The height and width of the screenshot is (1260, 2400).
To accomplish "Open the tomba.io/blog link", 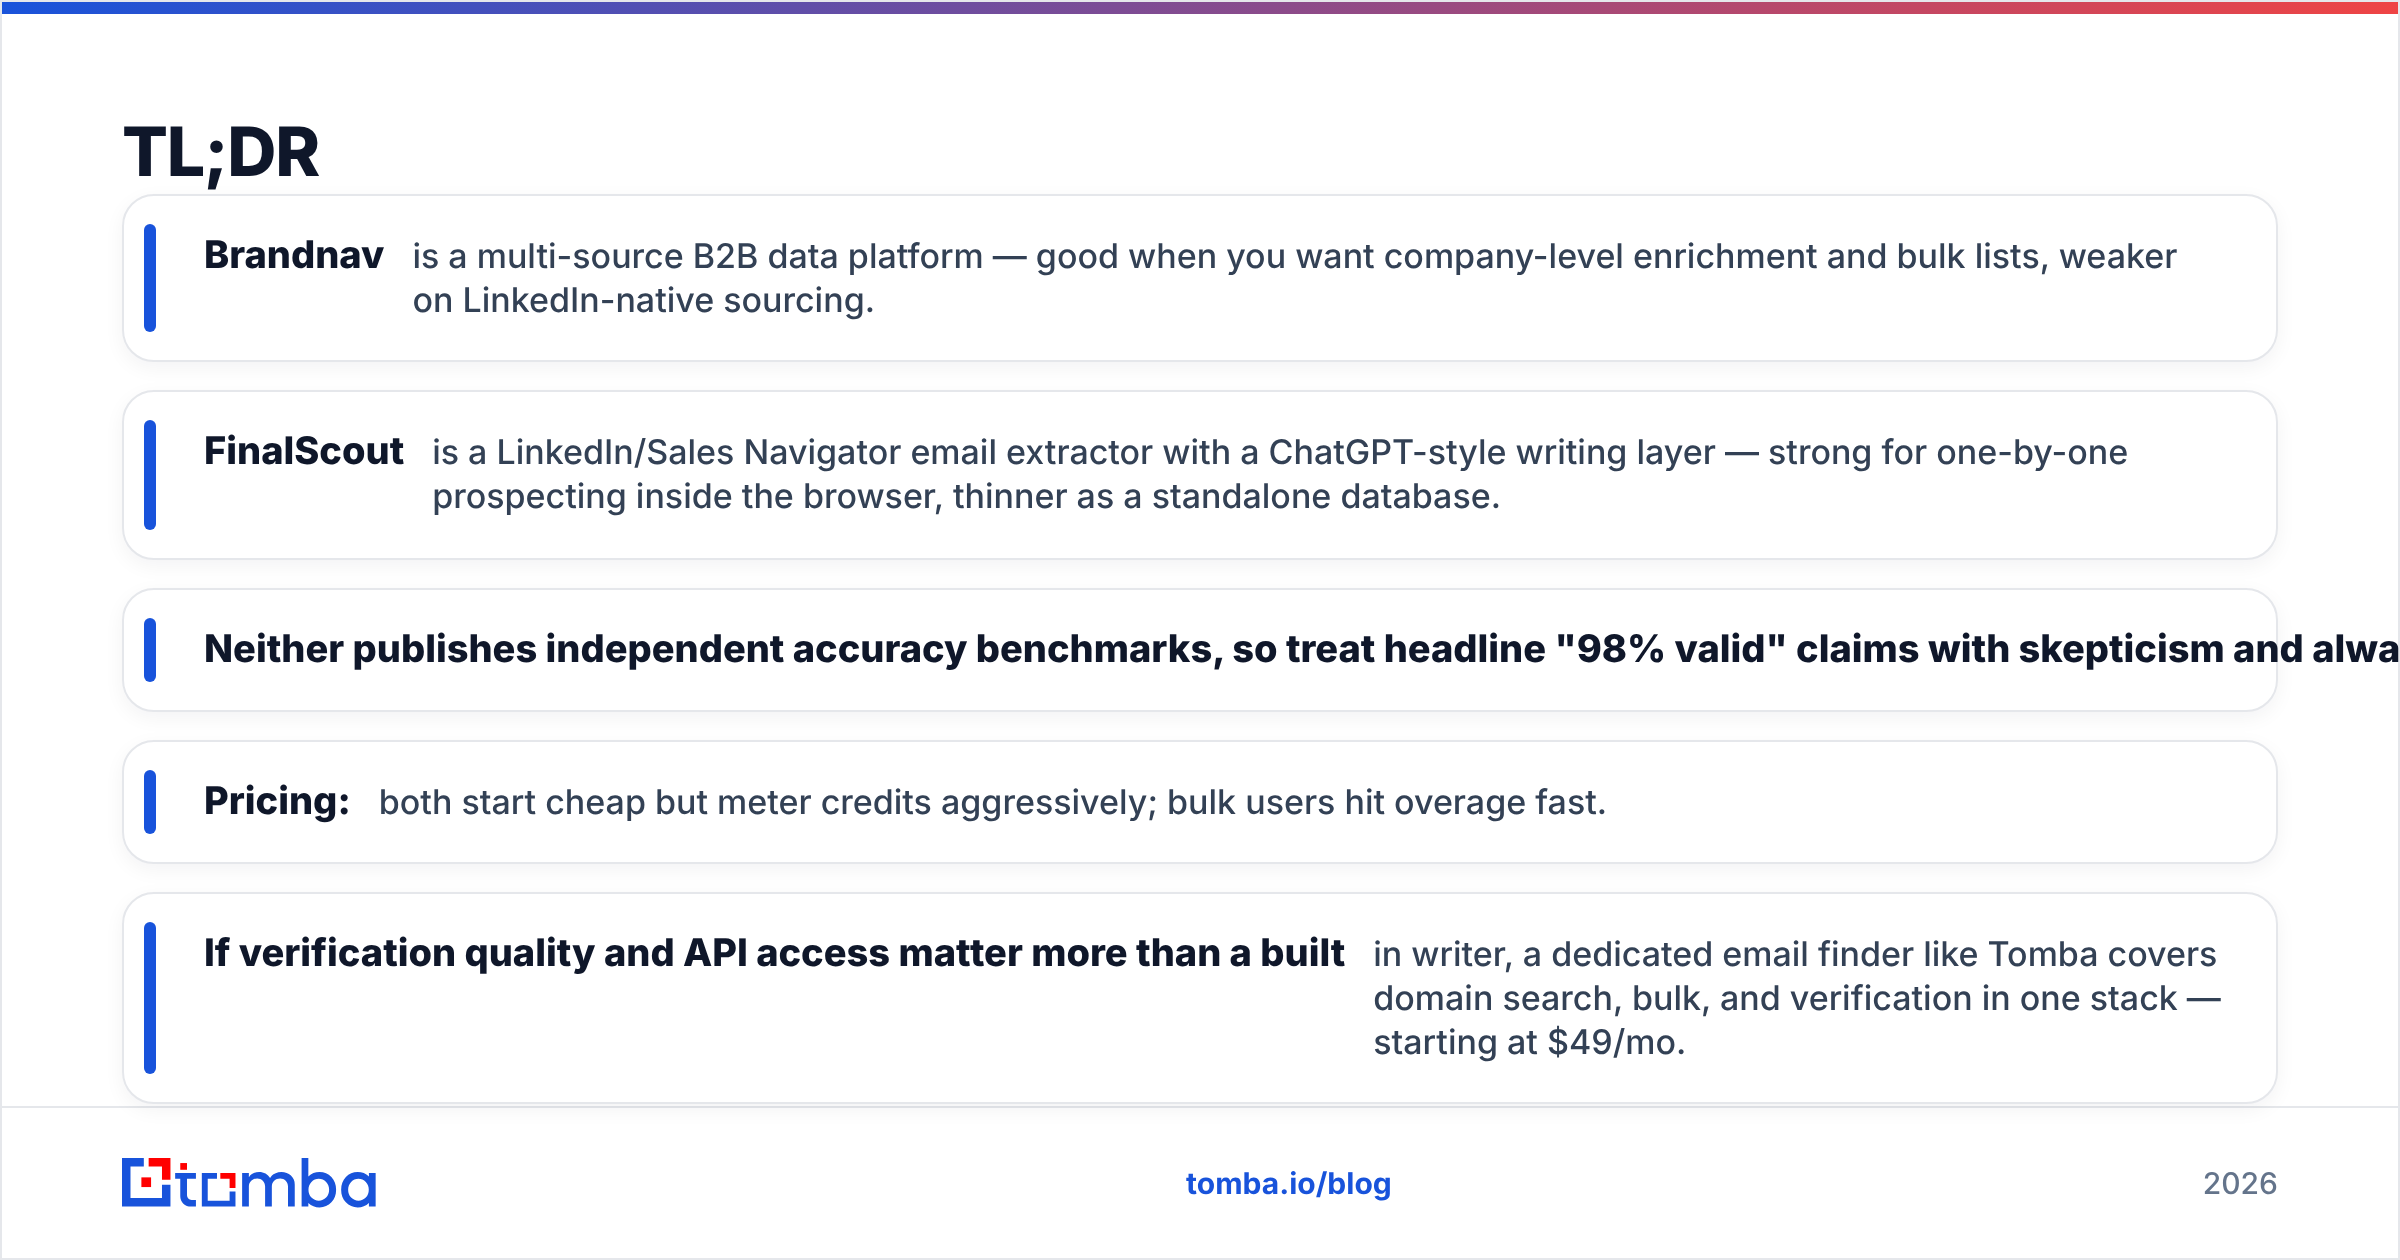I will (1288, 1184).
